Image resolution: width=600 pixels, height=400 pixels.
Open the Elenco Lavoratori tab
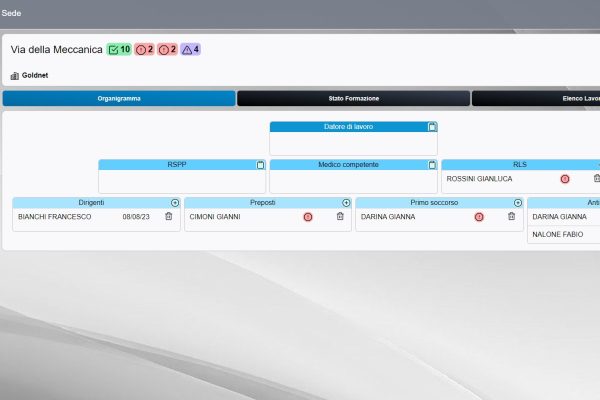click(536, 98)
